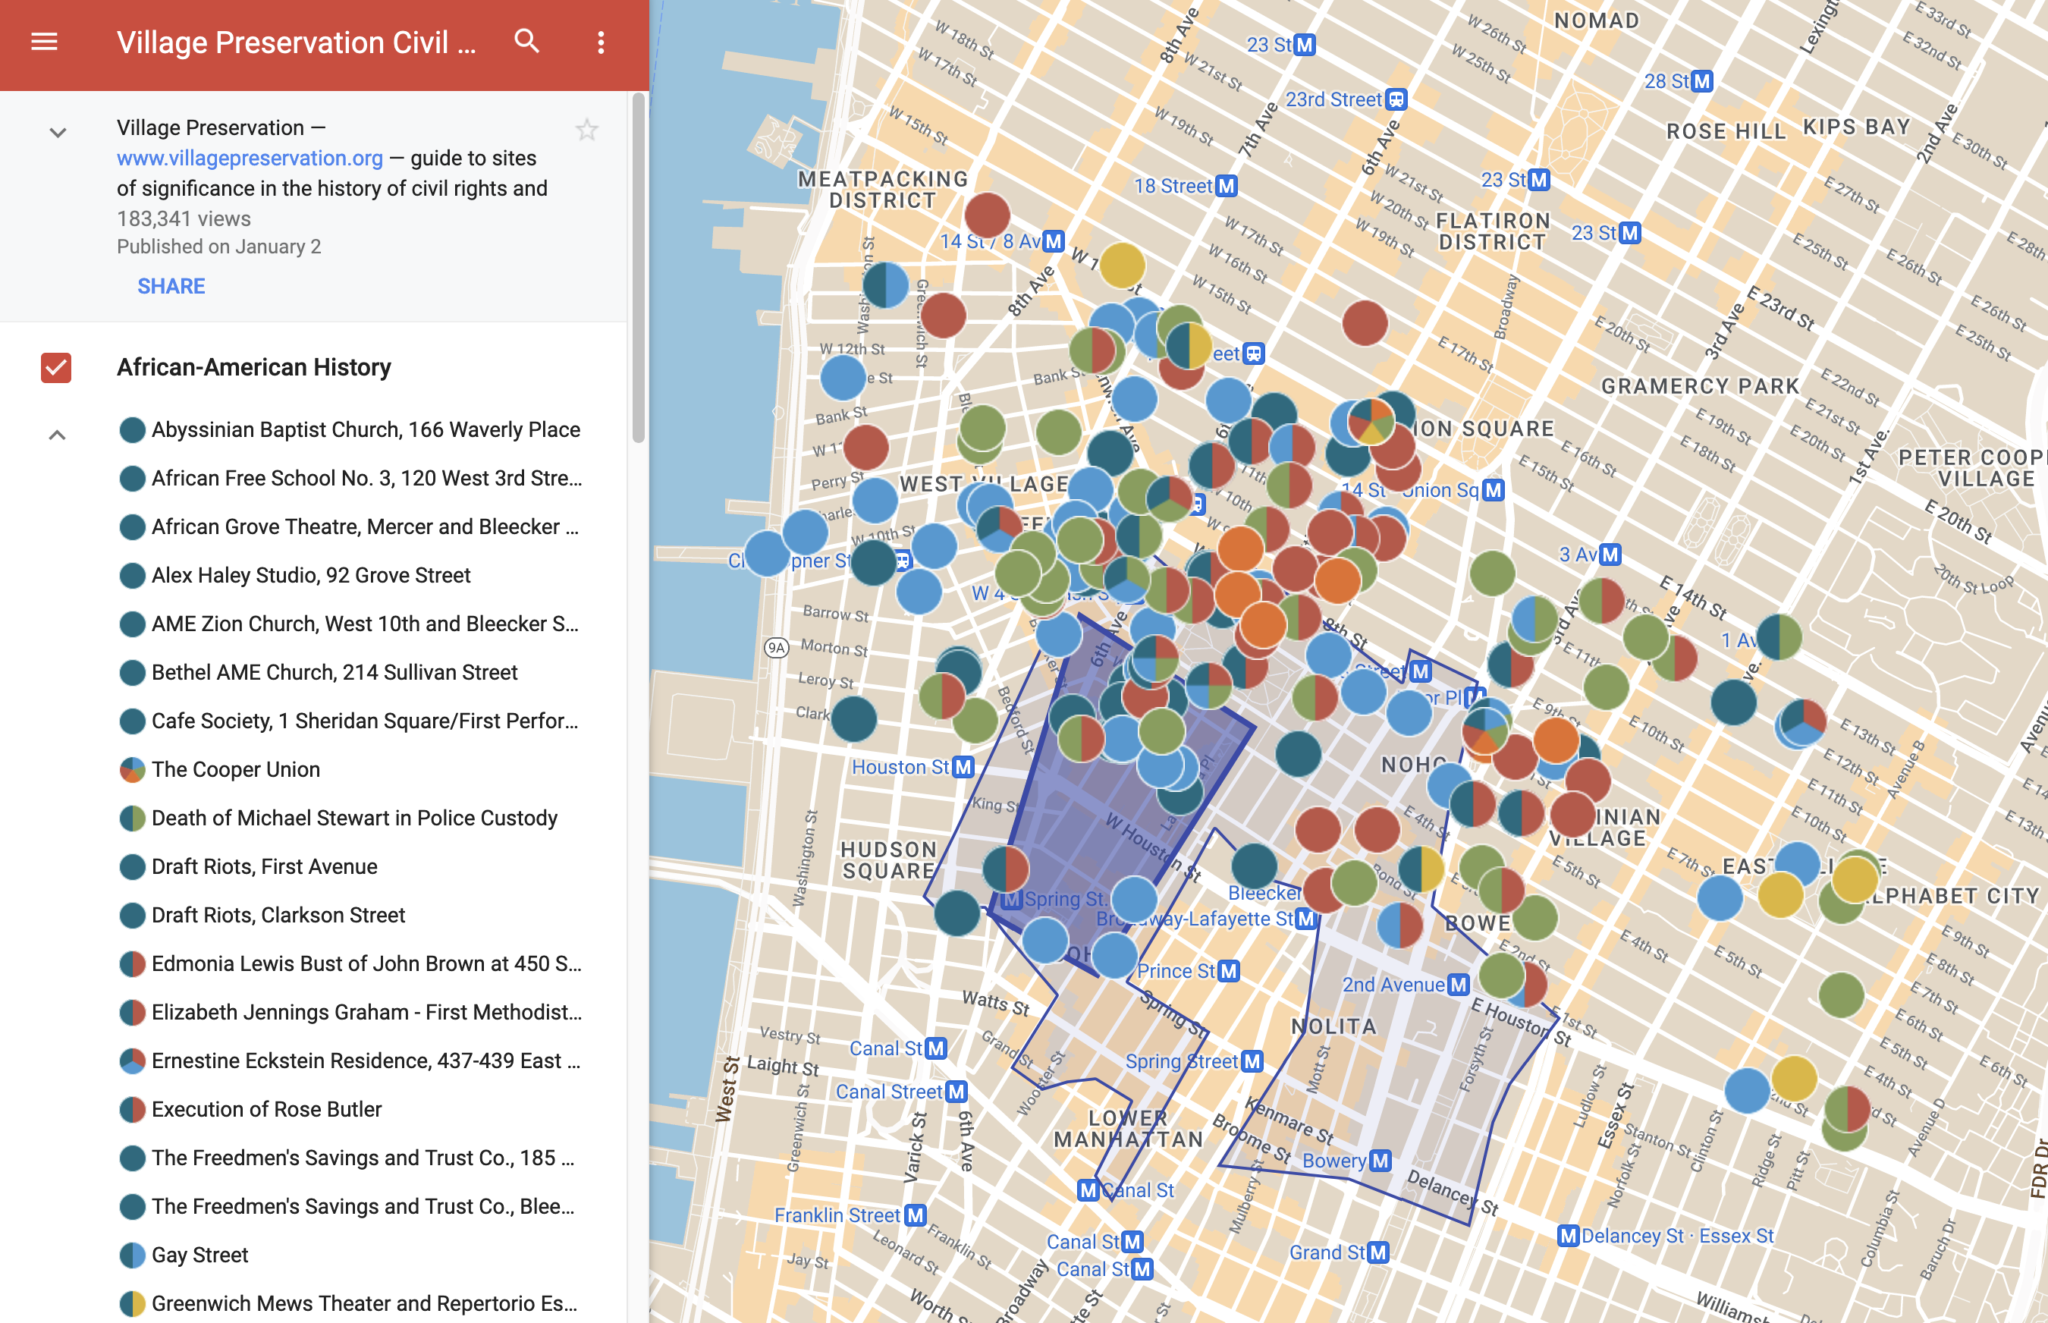Open the three-dot more options menu
Screen dimensions: 2048x1323
(x=601, y=42)
